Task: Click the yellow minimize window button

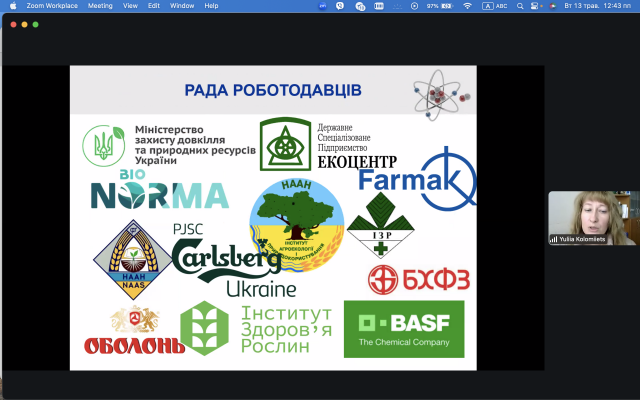Action: click(x=24, y=24)
